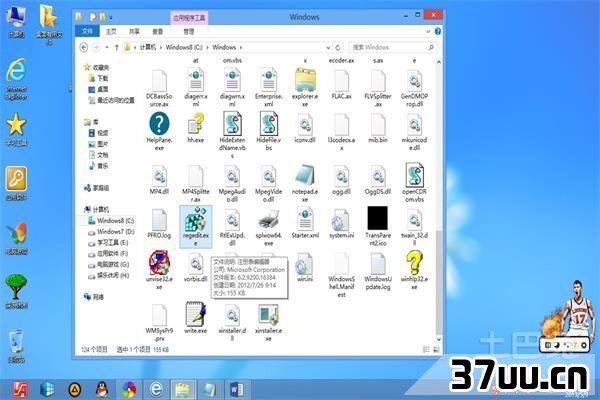Select the openCDROM.vbs script icon
The width and height of the screenshot is (600, 400).
point(414,175)
